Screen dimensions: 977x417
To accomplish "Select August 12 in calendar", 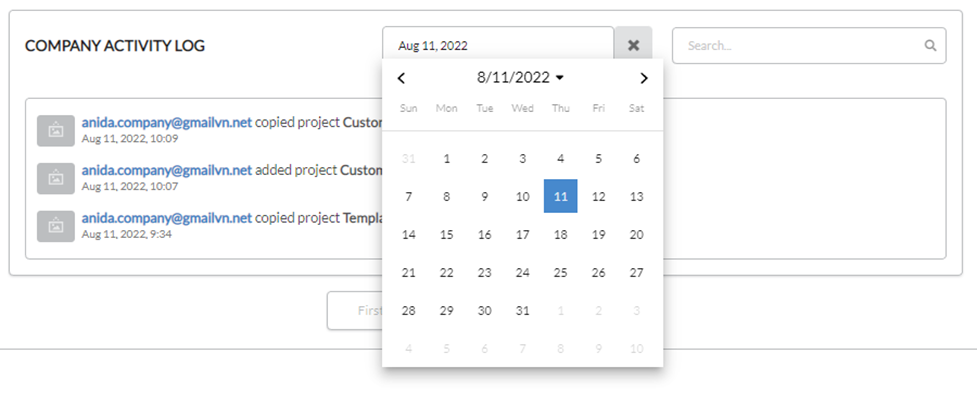I will point(598,196).
